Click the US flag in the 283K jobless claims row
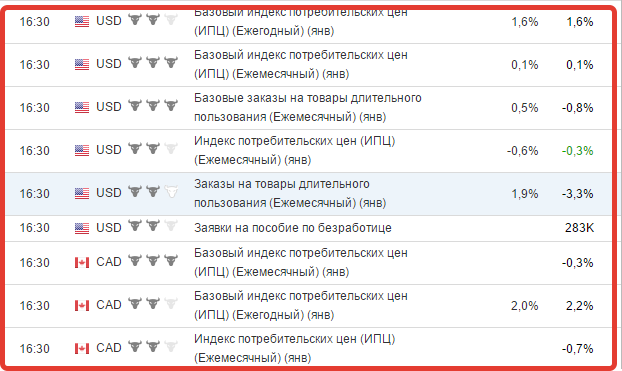Screen dimensions: 622x371 pos(82,228)
